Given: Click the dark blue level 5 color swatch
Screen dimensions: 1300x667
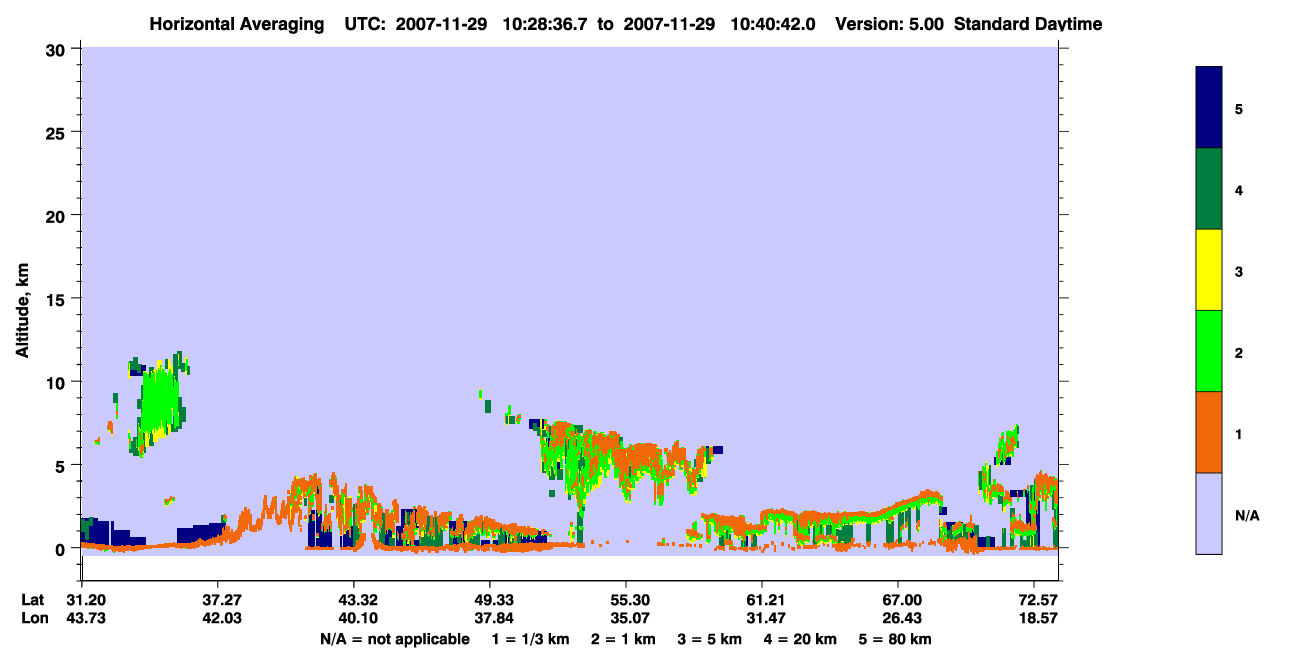Looking at the screenshot, I should click(1209, 108).
